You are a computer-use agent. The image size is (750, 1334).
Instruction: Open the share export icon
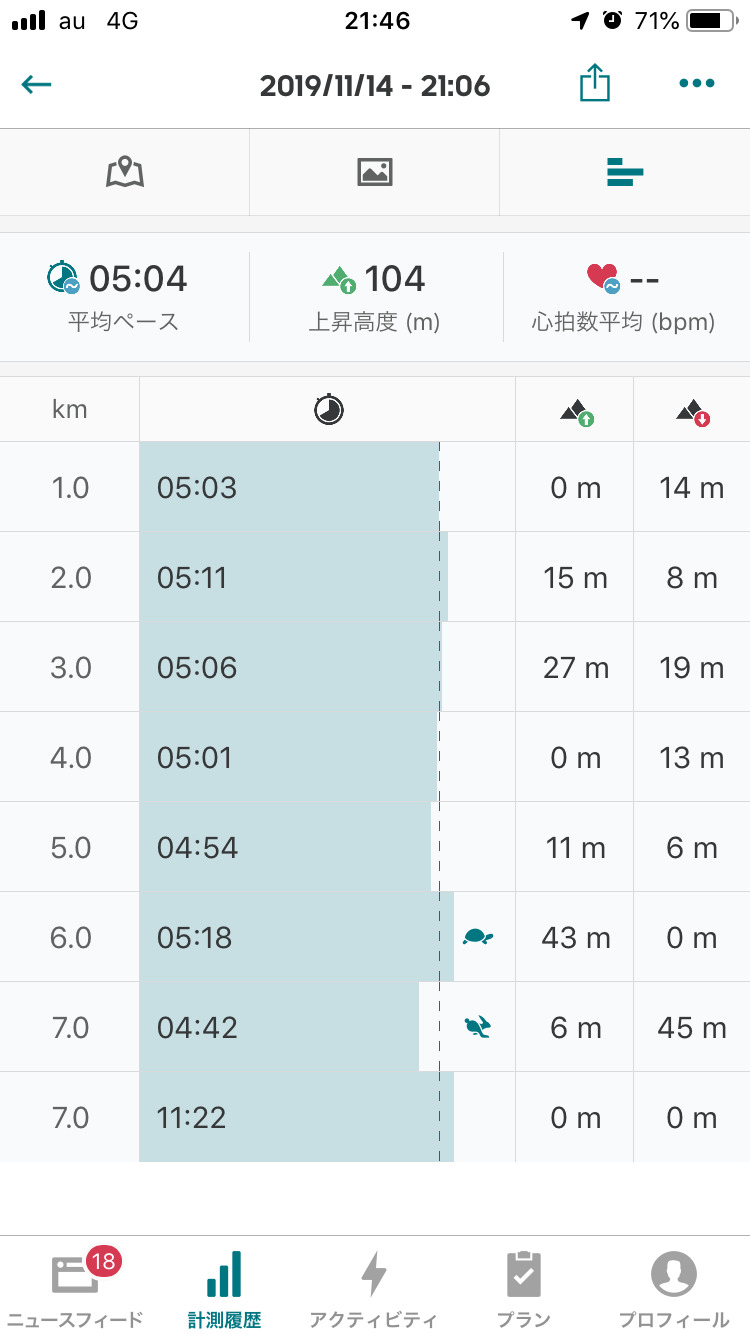[x=594, y=84]
